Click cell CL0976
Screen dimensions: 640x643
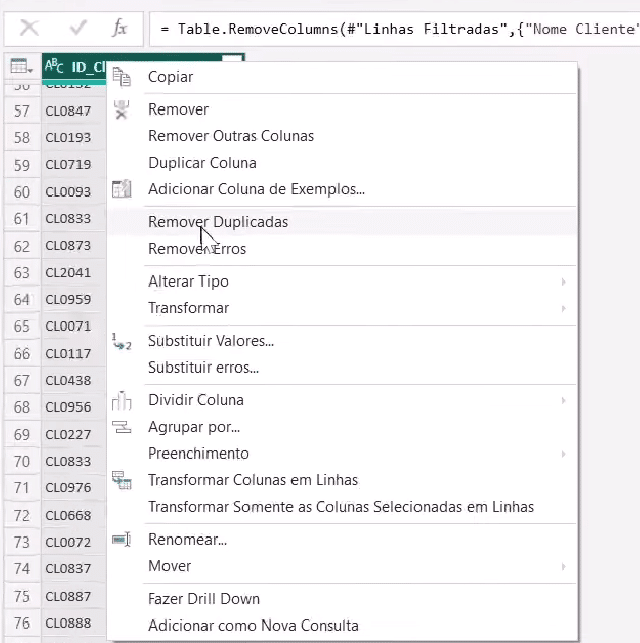(68, 488)
